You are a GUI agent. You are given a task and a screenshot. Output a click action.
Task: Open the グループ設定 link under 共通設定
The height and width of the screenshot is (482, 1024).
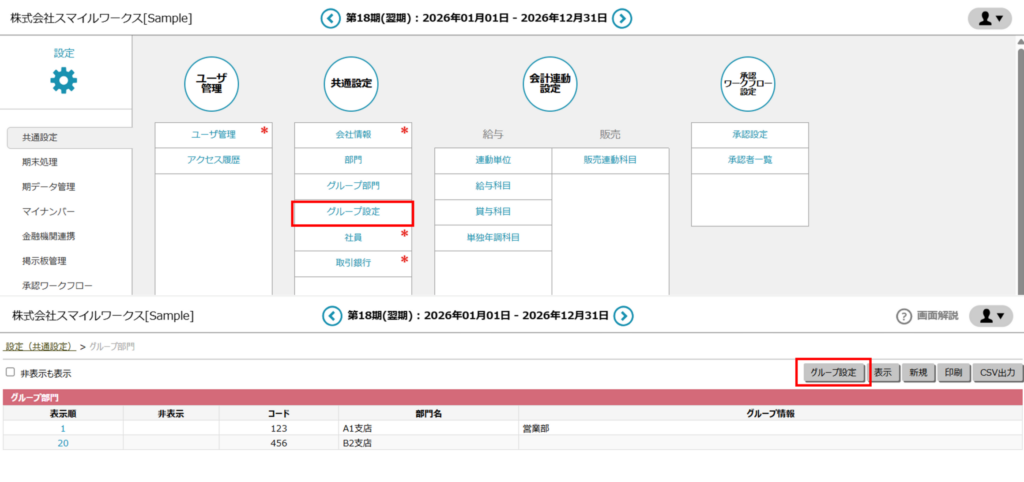click(x=352, y=212)
